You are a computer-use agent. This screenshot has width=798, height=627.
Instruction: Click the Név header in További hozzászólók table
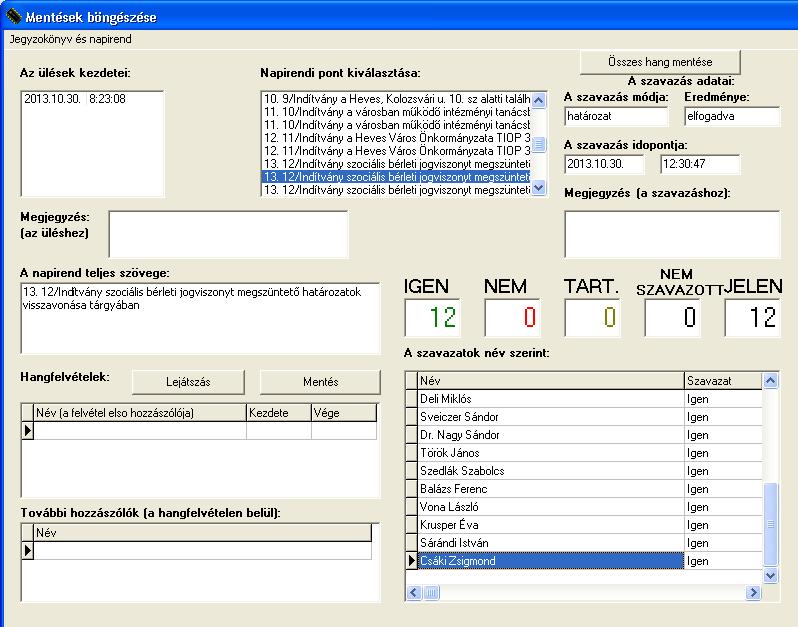[203, 533]
